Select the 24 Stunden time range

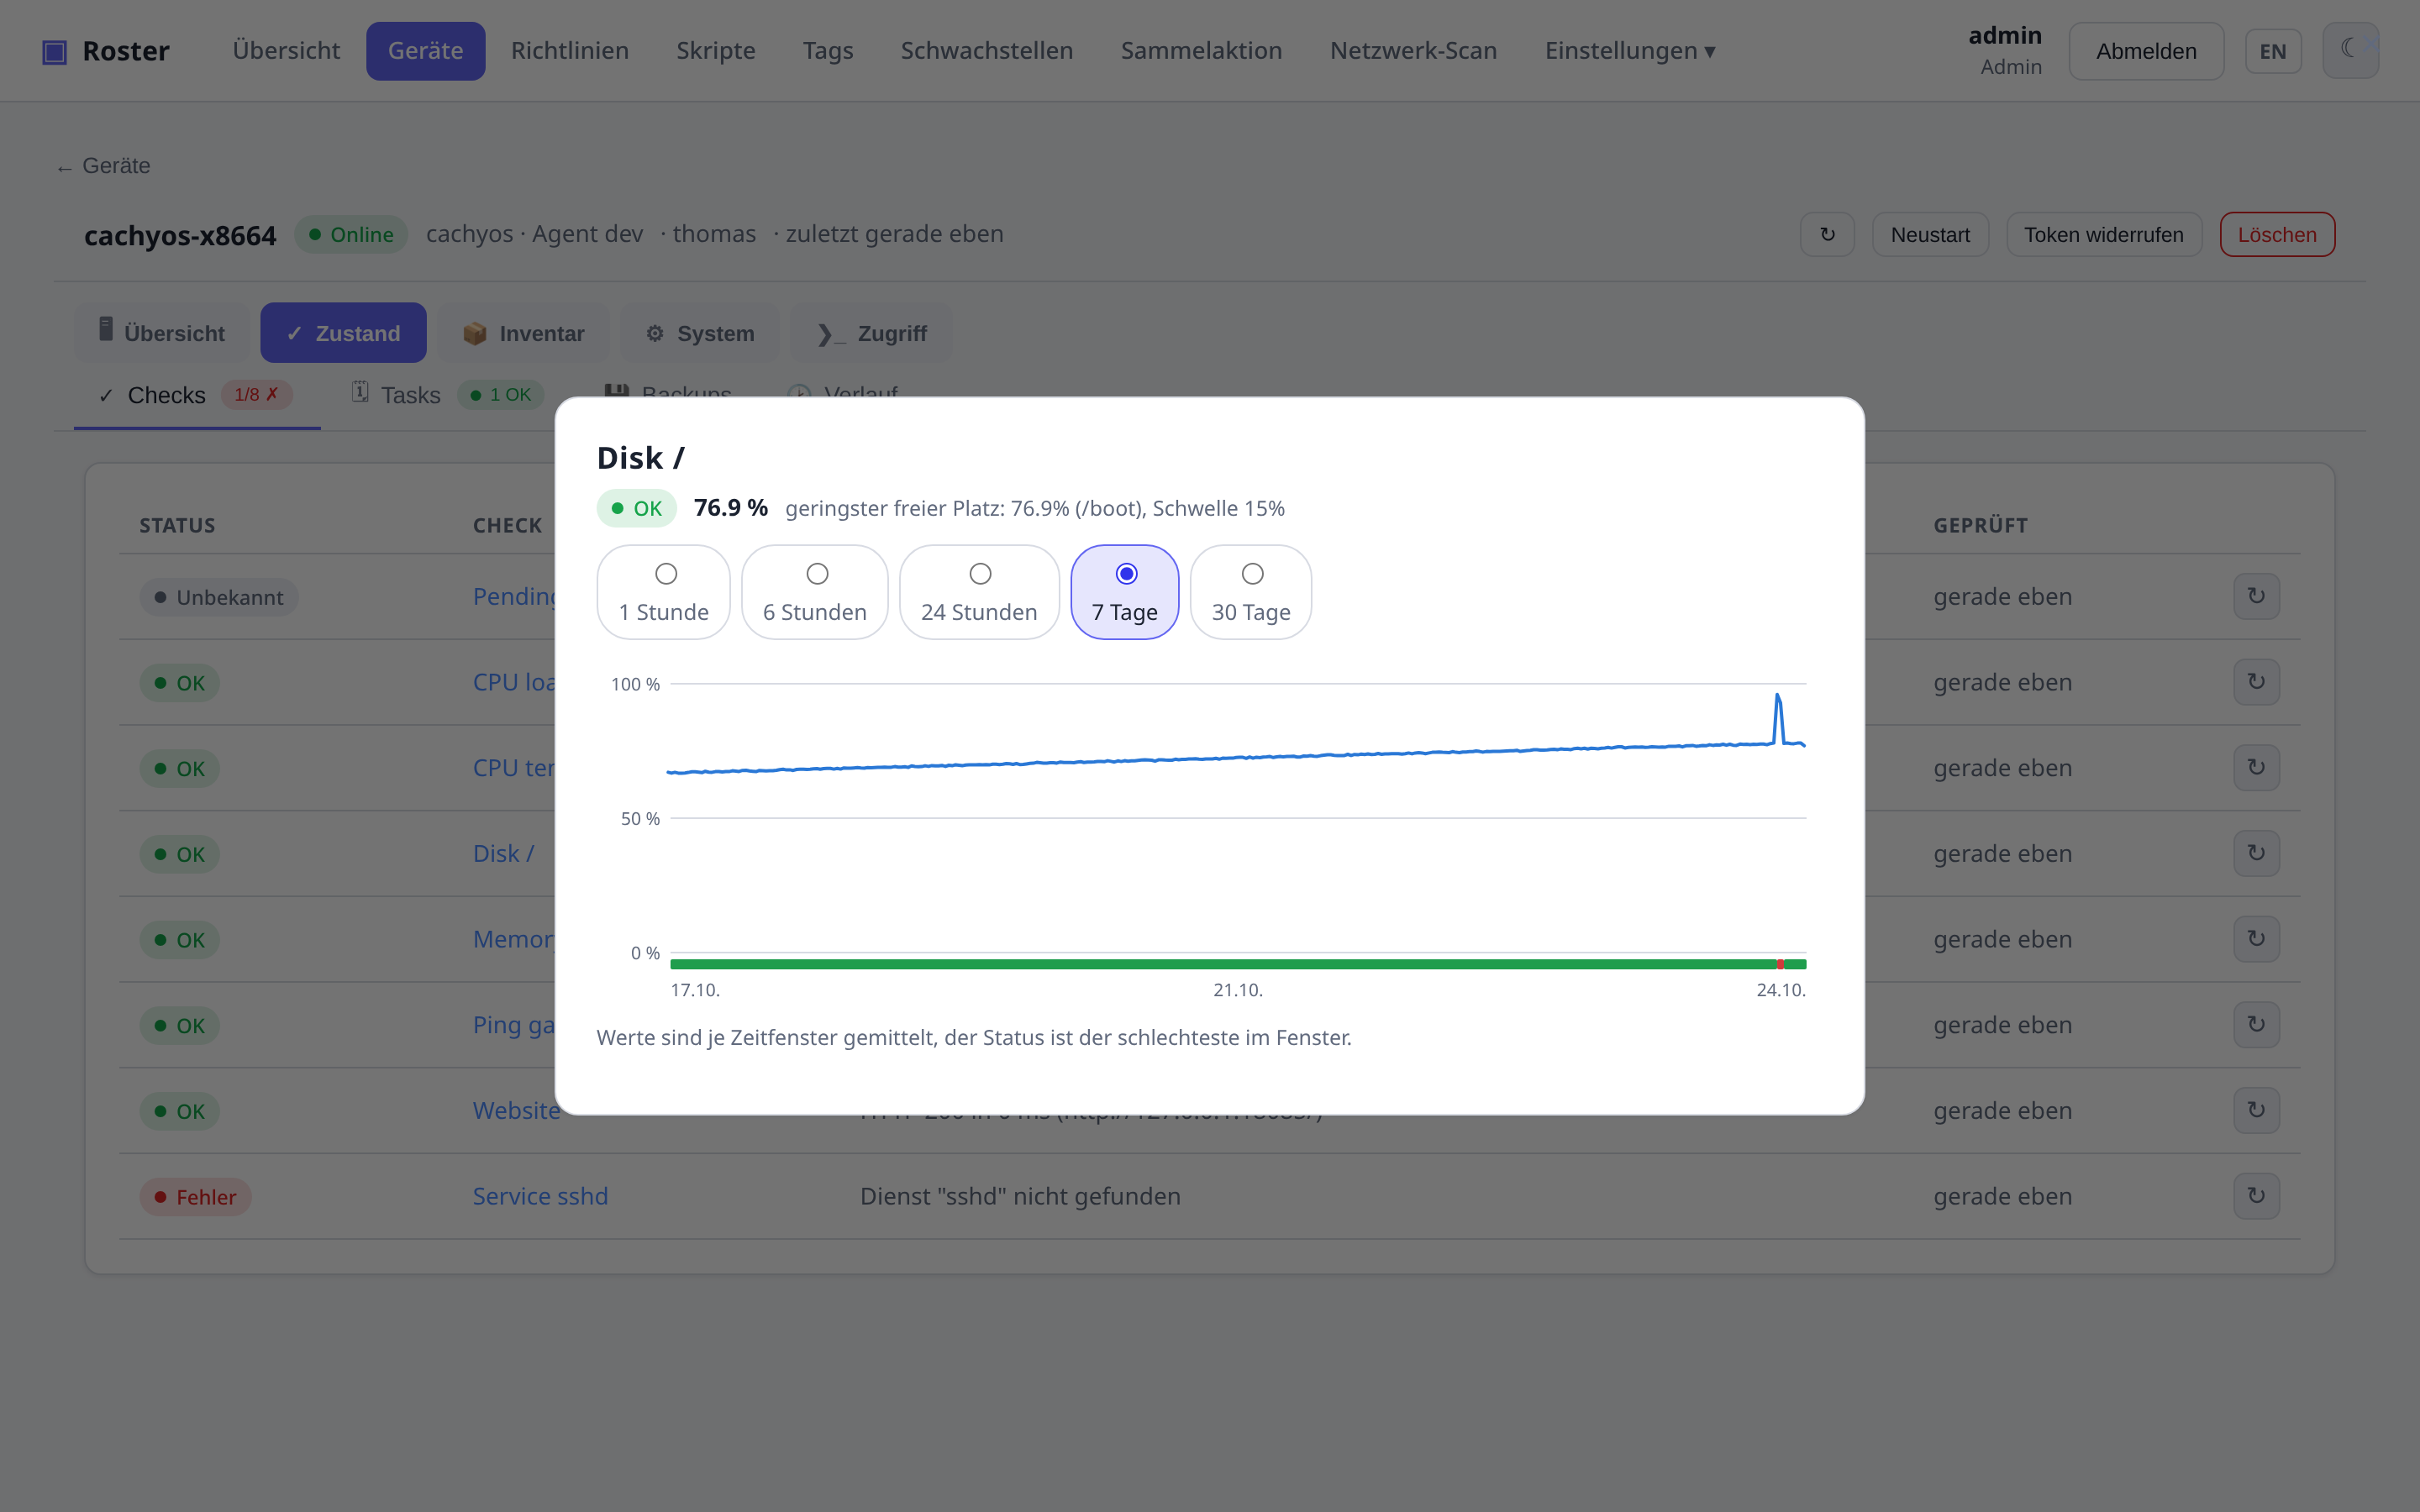(979, 592)
